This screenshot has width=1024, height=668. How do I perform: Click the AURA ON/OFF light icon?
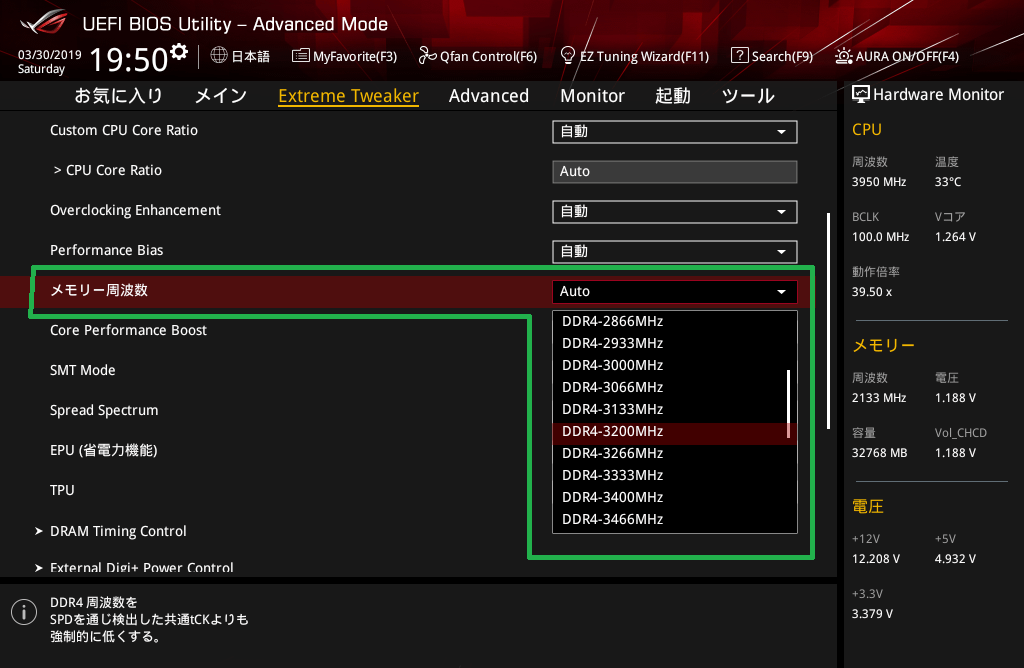pos(844,56)
